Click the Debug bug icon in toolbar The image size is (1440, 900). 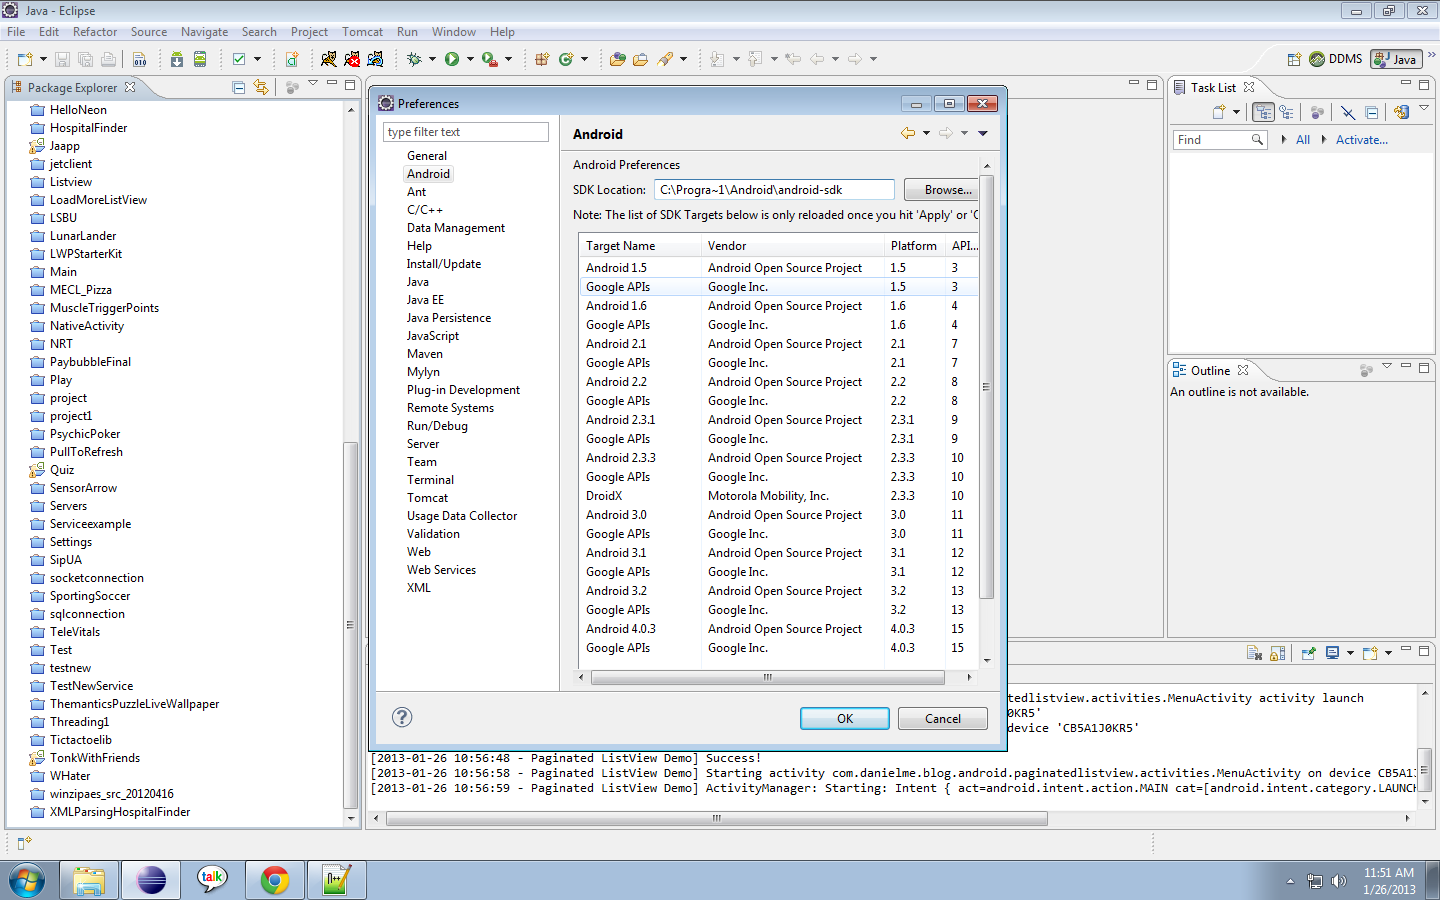[x=414, y=59]
